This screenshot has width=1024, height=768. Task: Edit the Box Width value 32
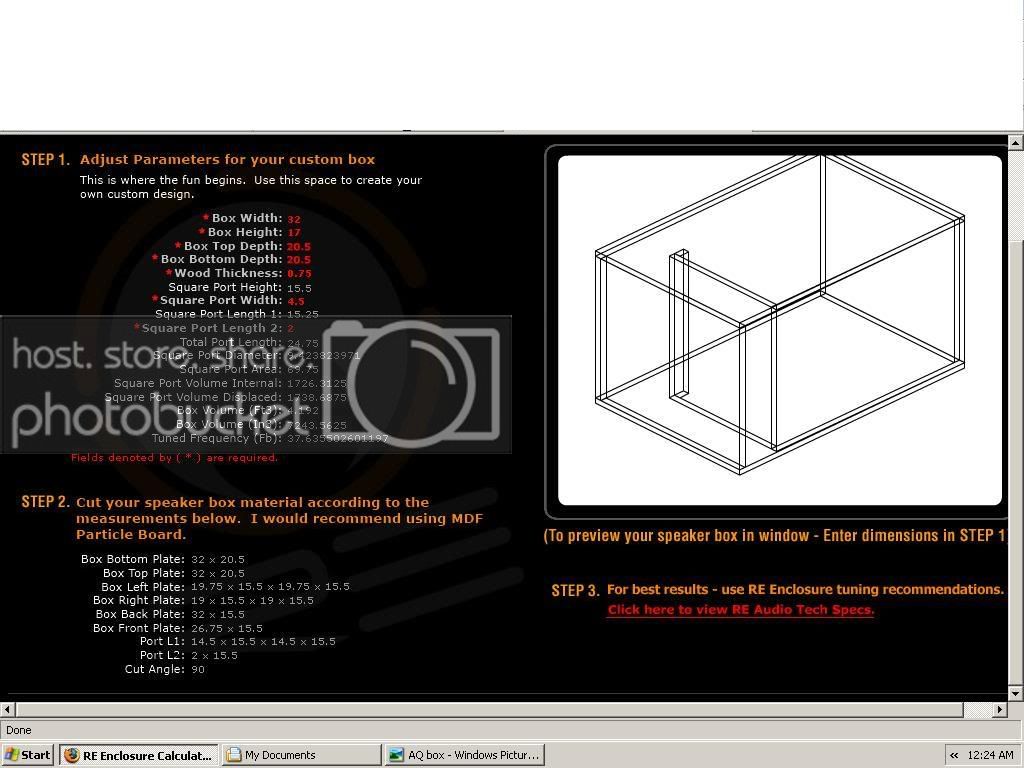pyautogui.click(x=294, y=219)
